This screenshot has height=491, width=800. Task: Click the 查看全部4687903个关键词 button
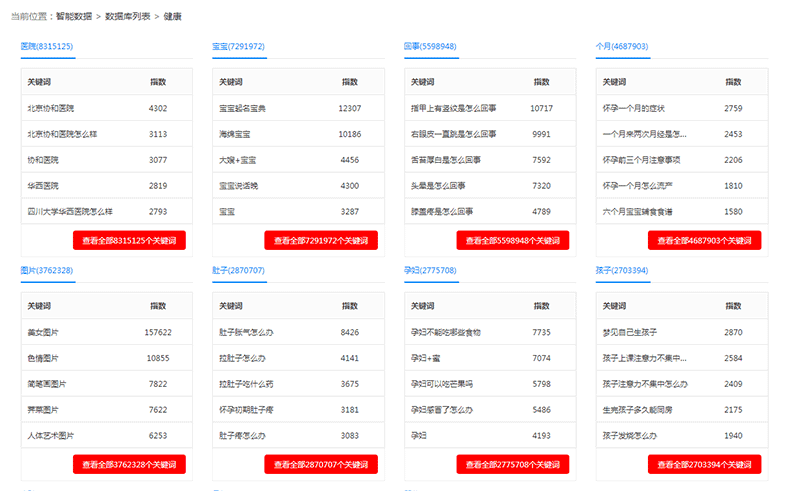704,240
